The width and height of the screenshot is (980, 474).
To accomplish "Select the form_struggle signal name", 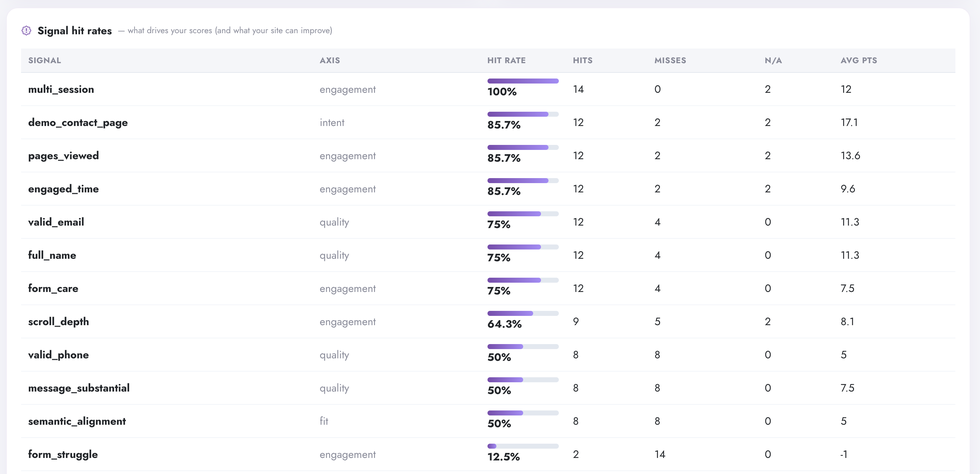I will point(63,455).
